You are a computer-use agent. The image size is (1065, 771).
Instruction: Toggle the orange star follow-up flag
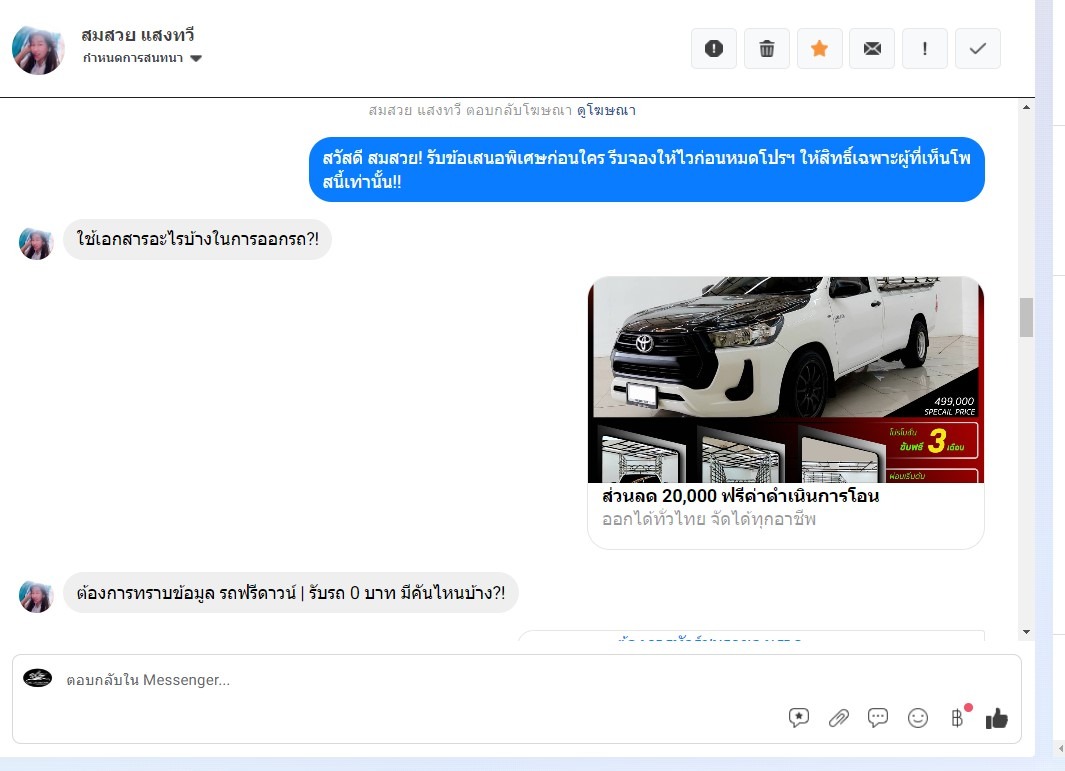click(x=820, y=49)
